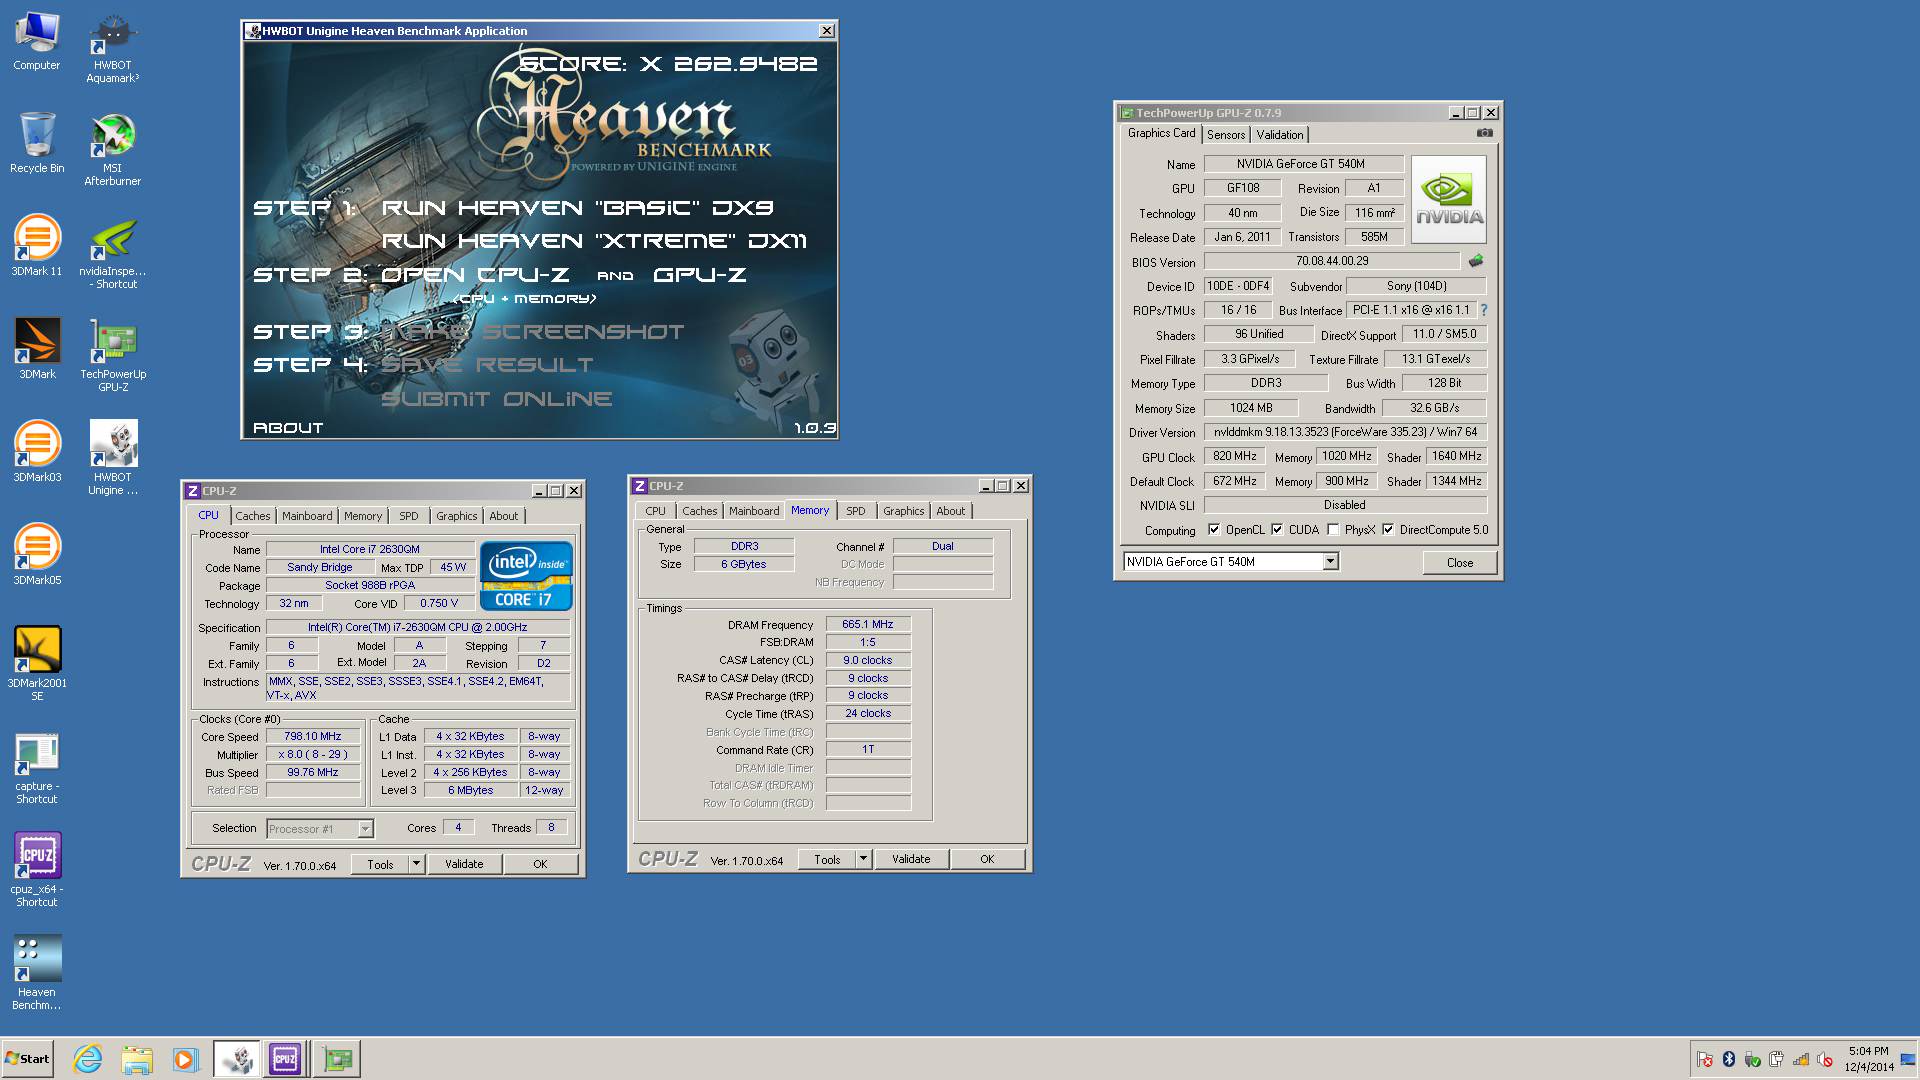Switch to HWBOT Heaven taskbar button
The height and width of the screenshot is (1080, 1920).
coord(237,1059)
